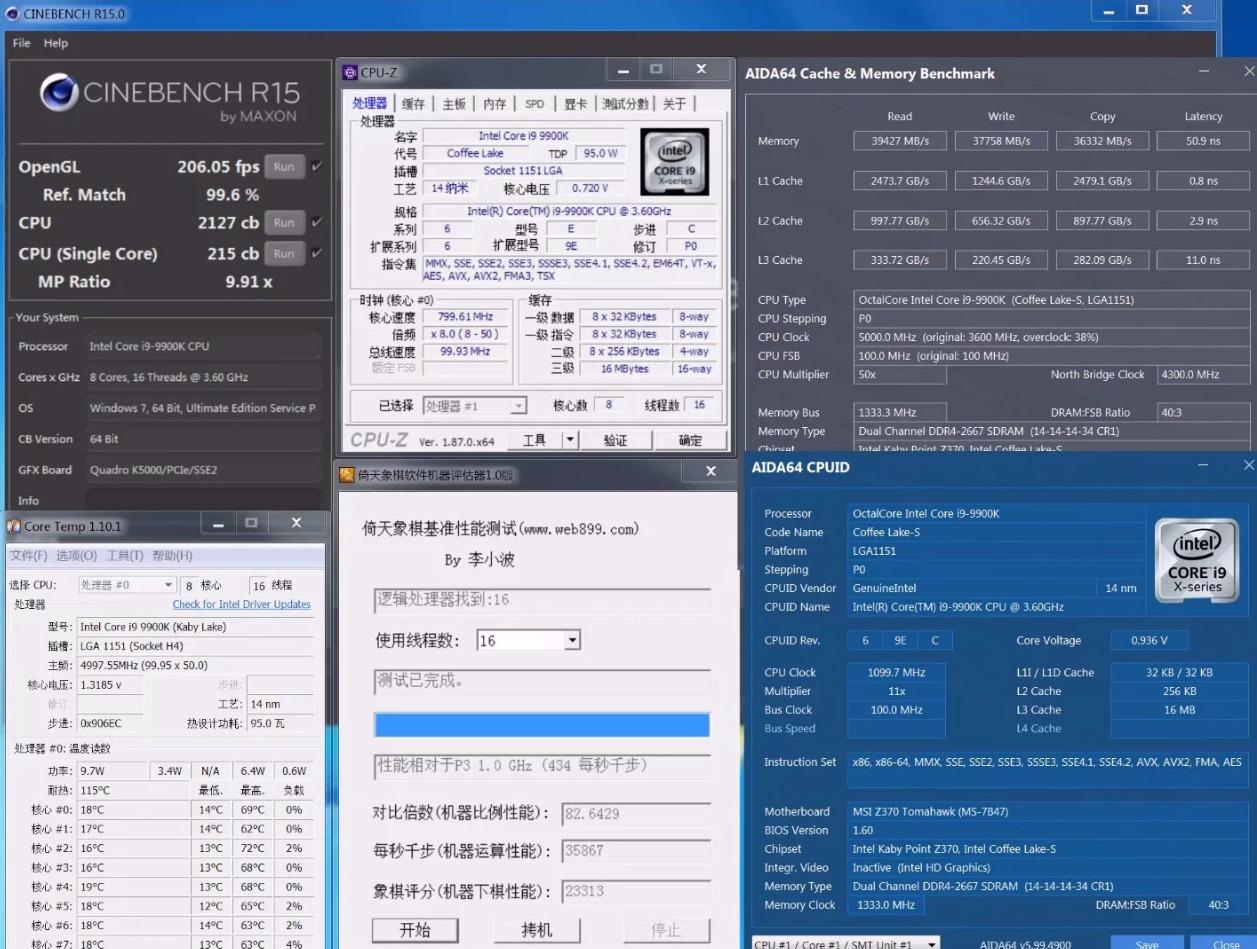This screenshot has height=949, width=1257.
Task: Expand the 处理器 #0 CPU dropdown in Core Temp
Action: 167,585
